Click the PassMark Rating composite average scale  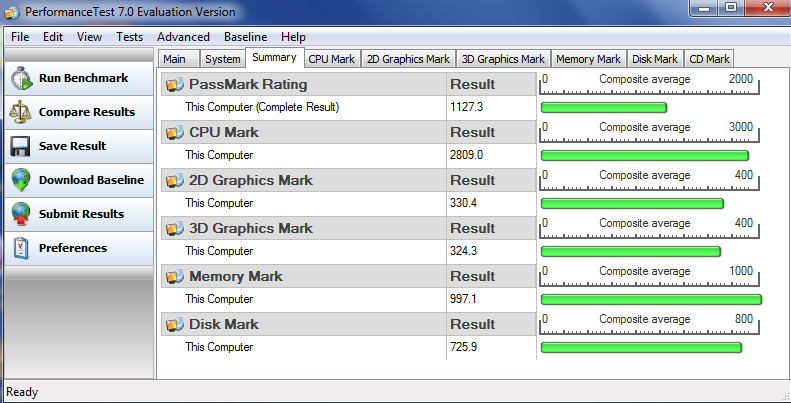649,84
